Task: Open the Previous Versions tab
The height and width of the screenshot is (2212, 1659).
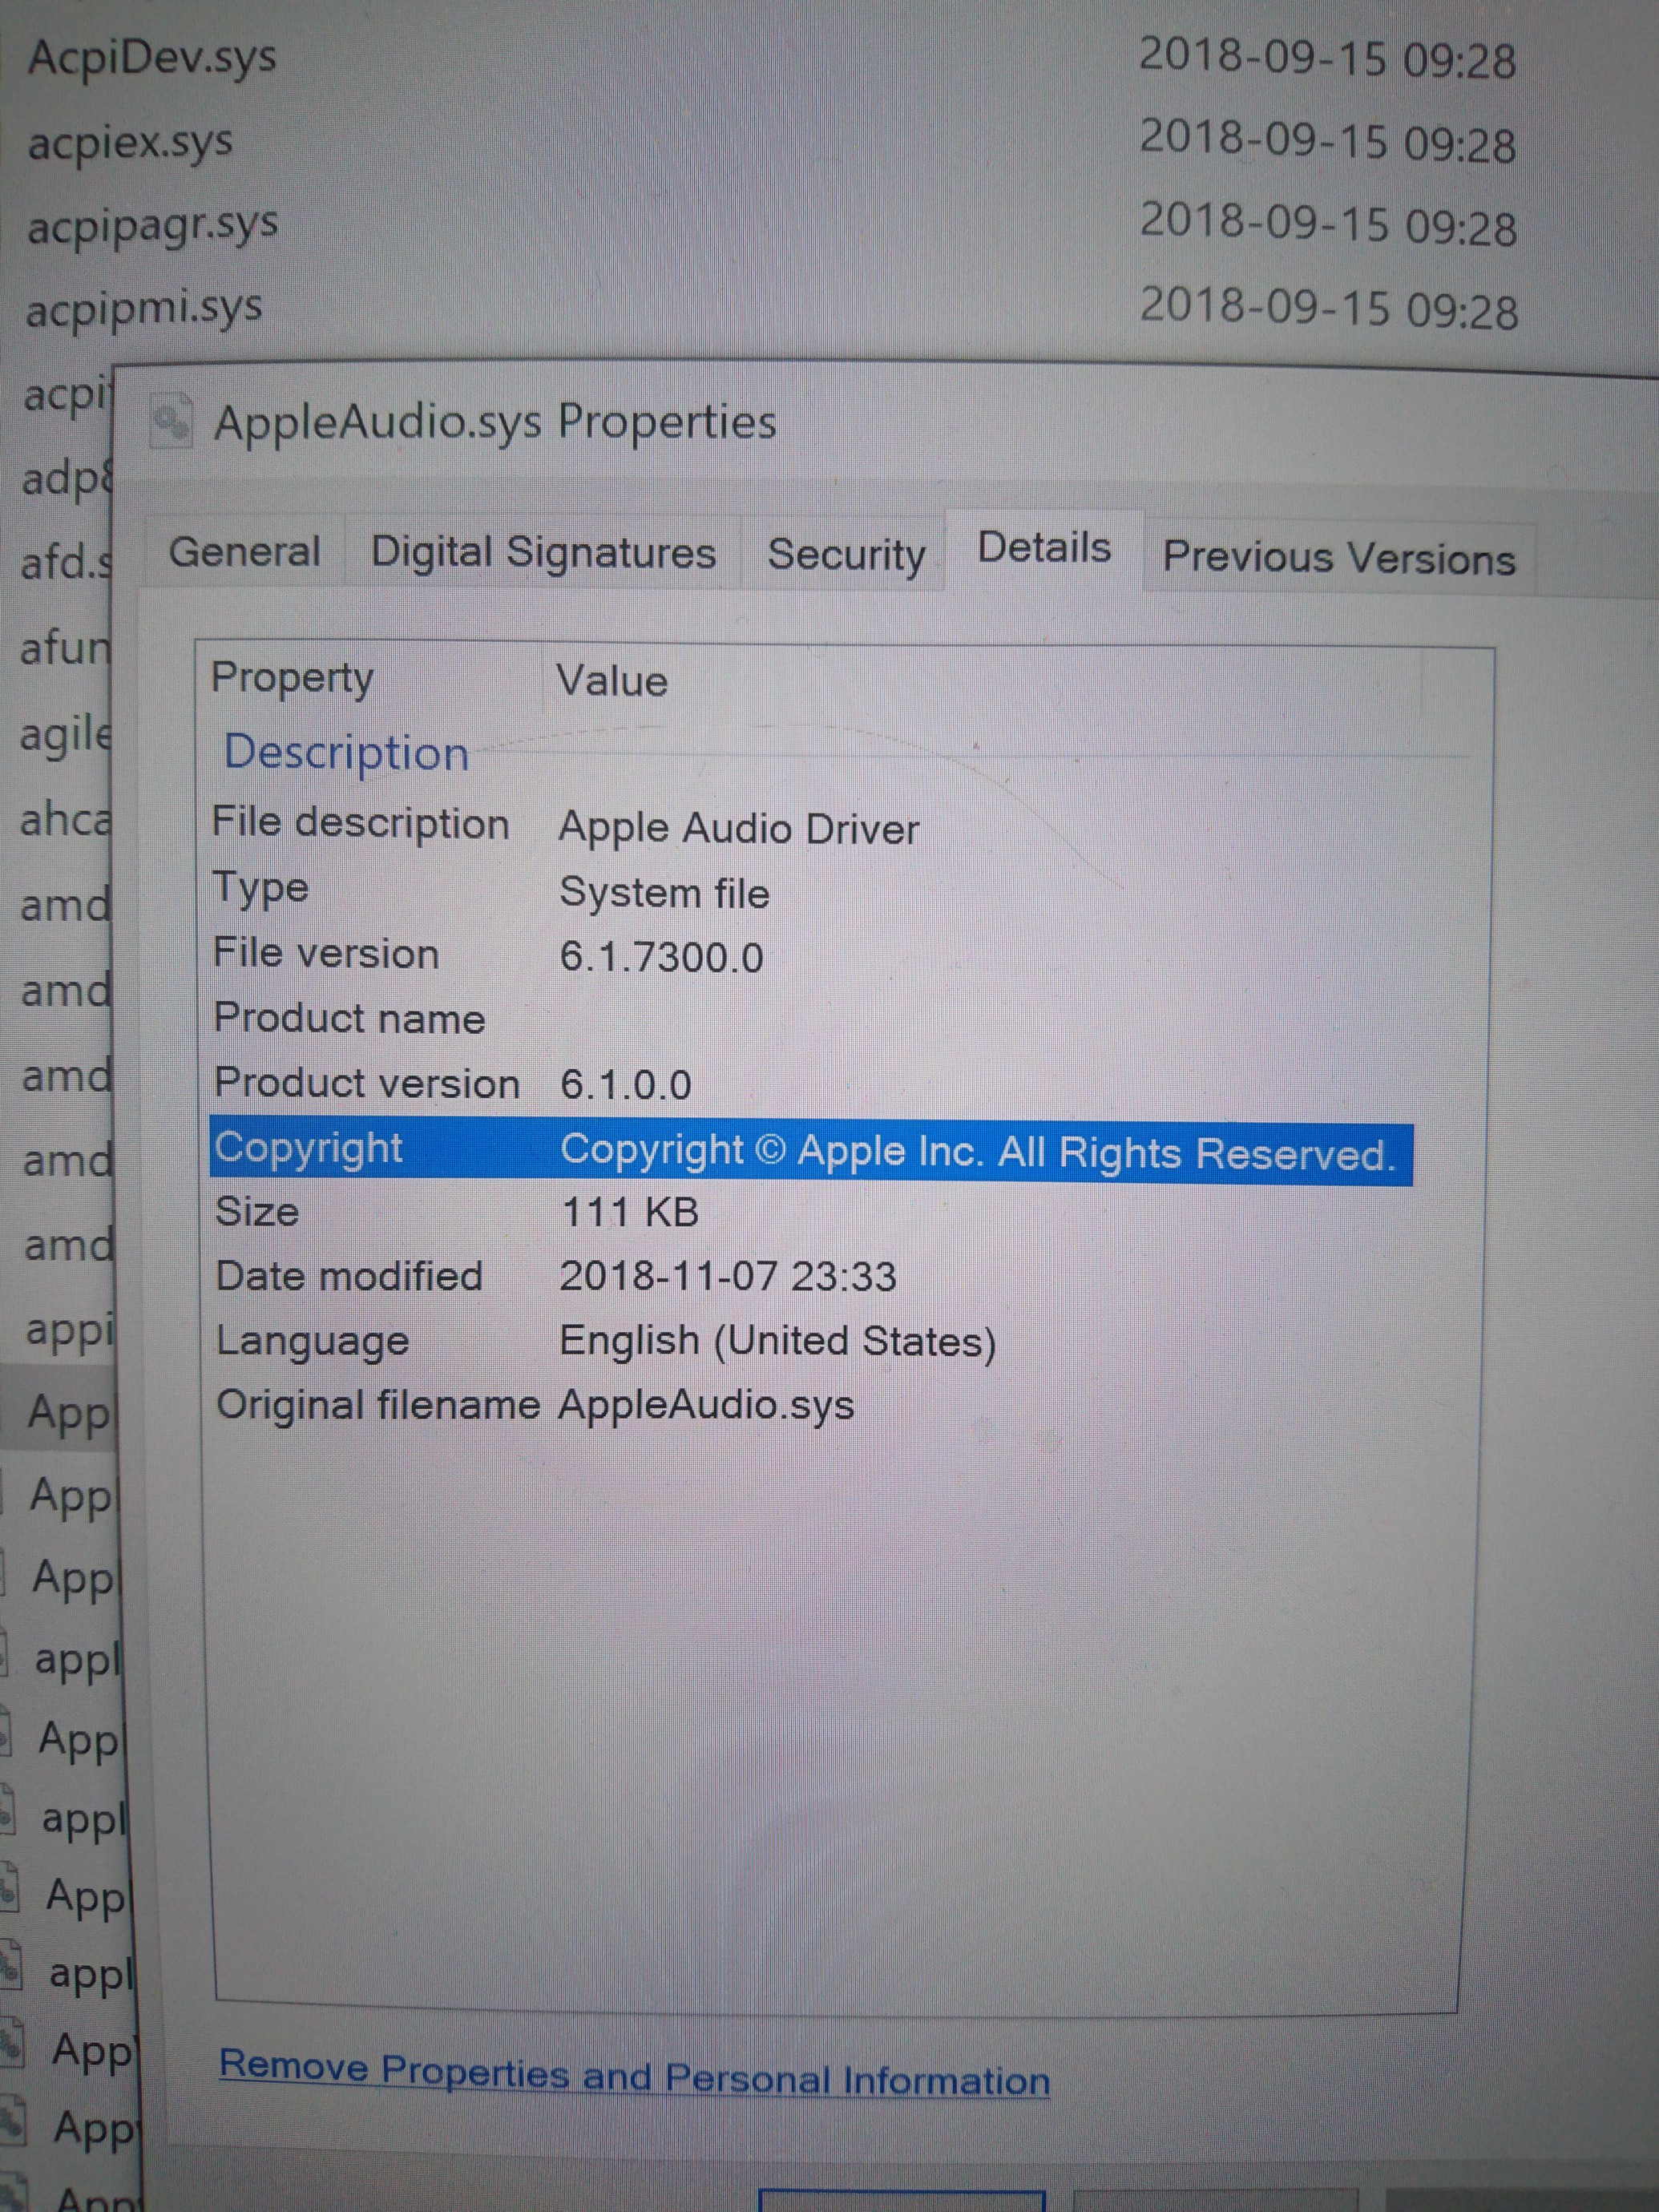Action: tap(1338, 558)
